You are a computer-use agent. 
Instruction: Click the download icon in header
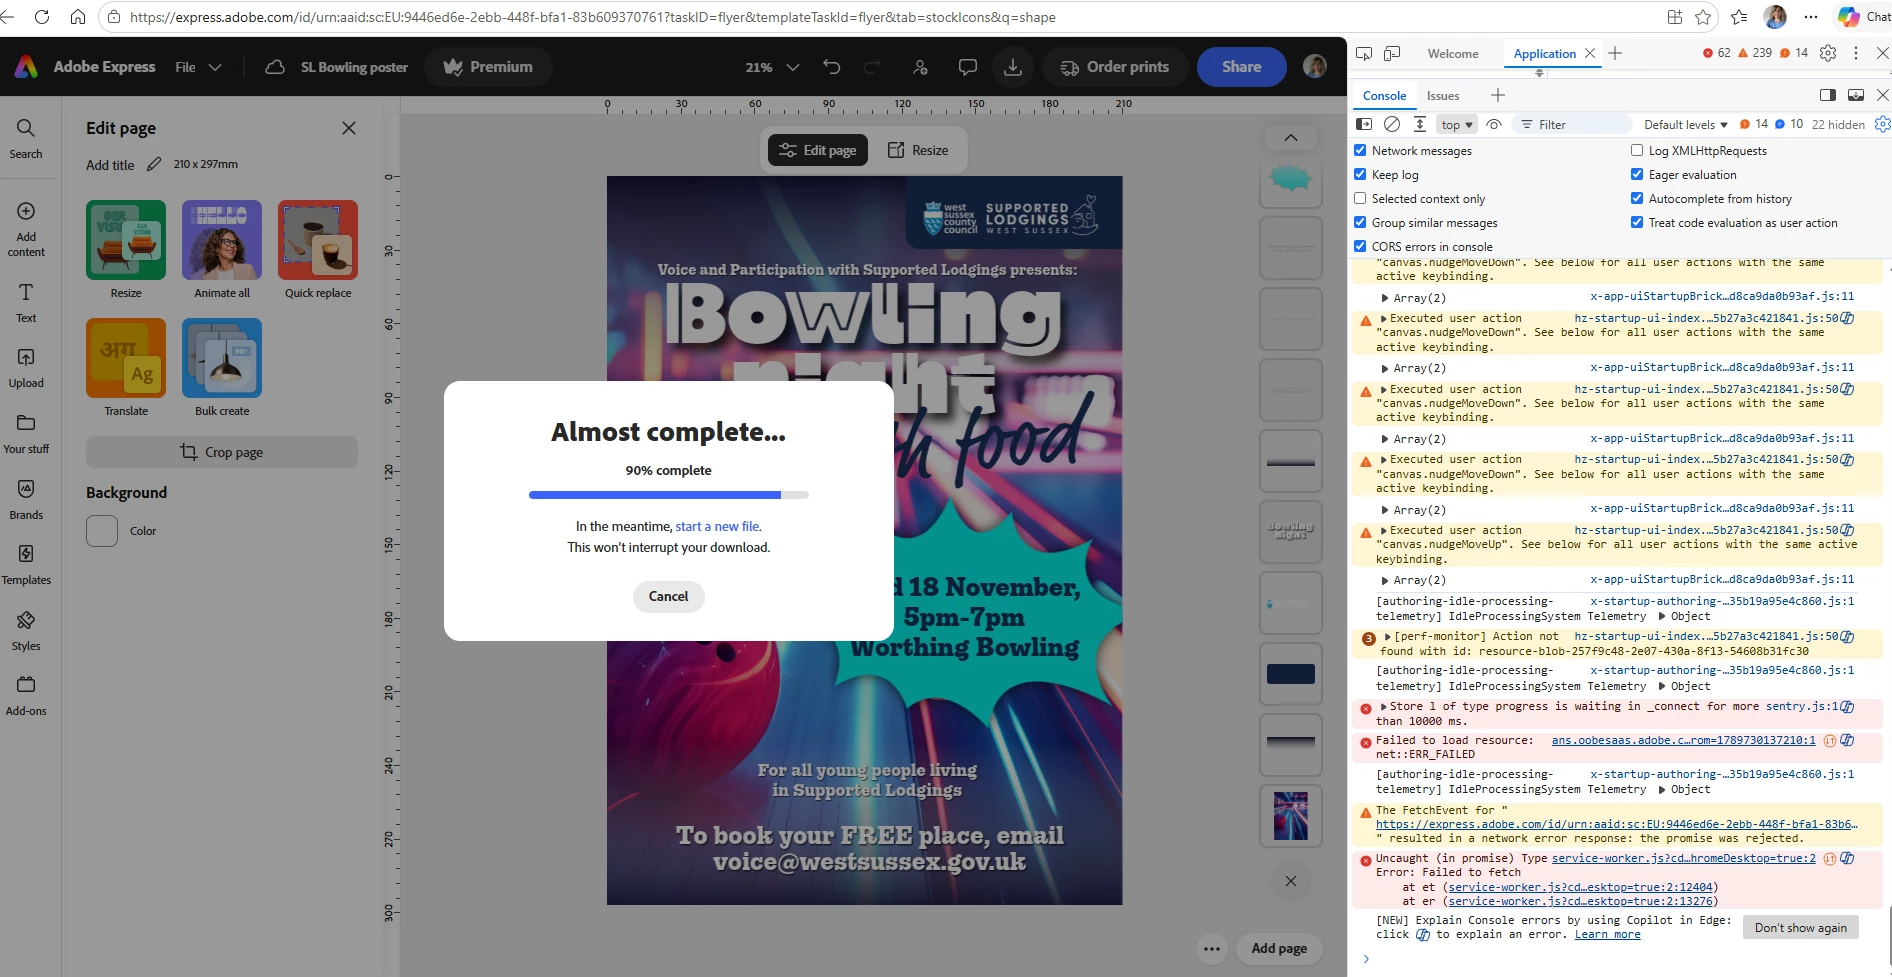click(1013, 67)
